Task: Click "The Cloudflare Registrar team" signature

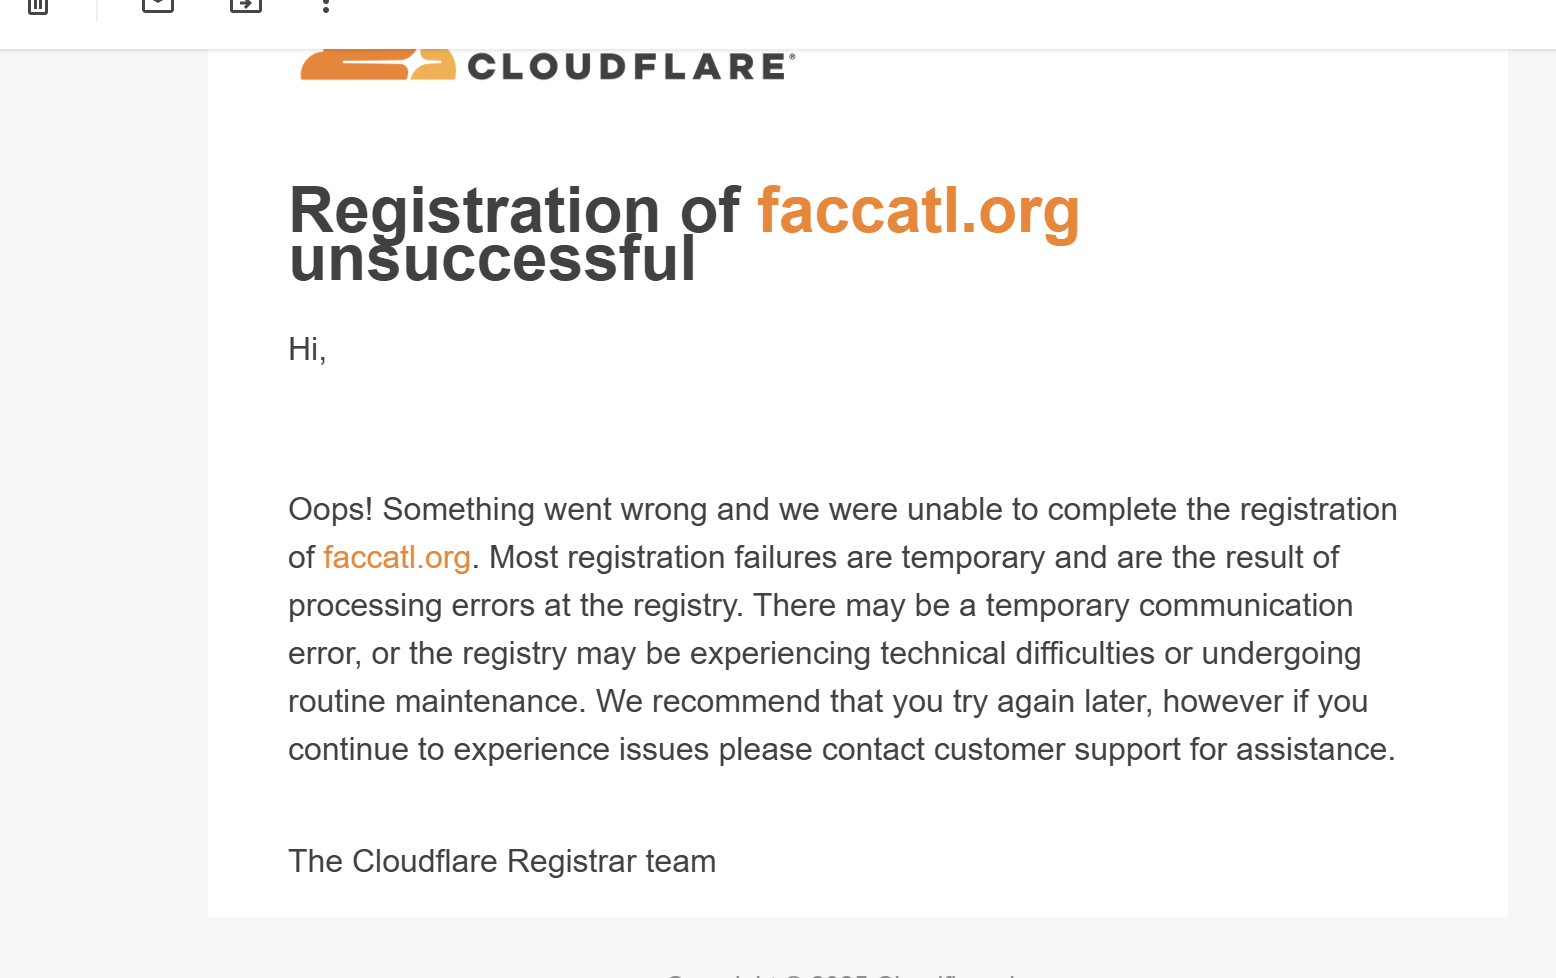Action: (502, 861)
